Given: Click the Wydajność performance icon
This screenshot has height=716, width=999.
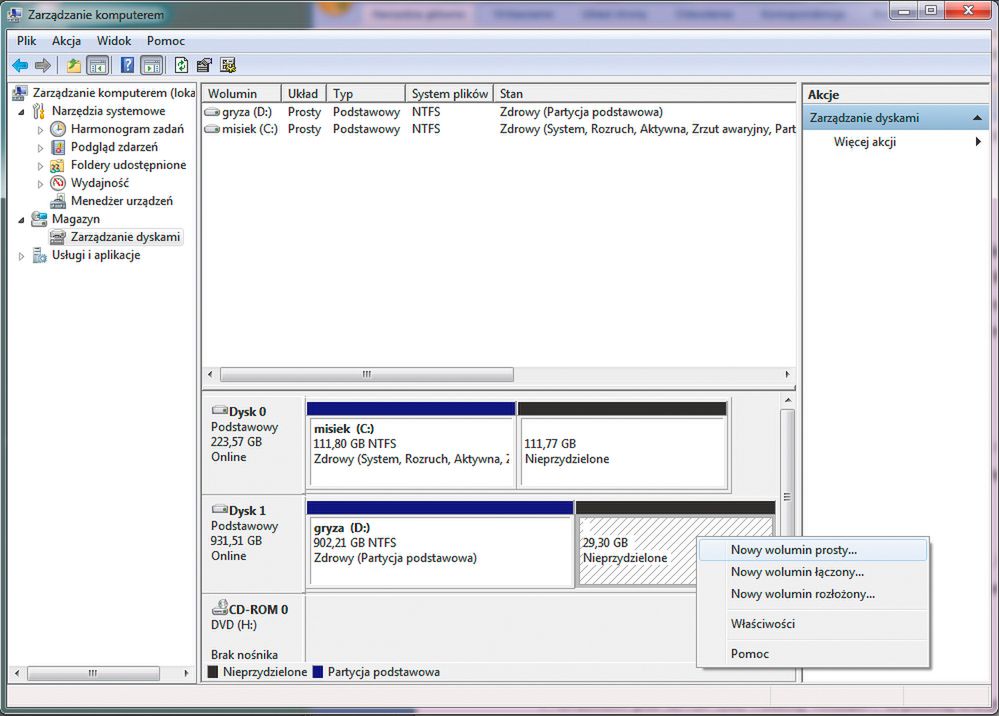Looking at the screenshot, I should [58, 183].
